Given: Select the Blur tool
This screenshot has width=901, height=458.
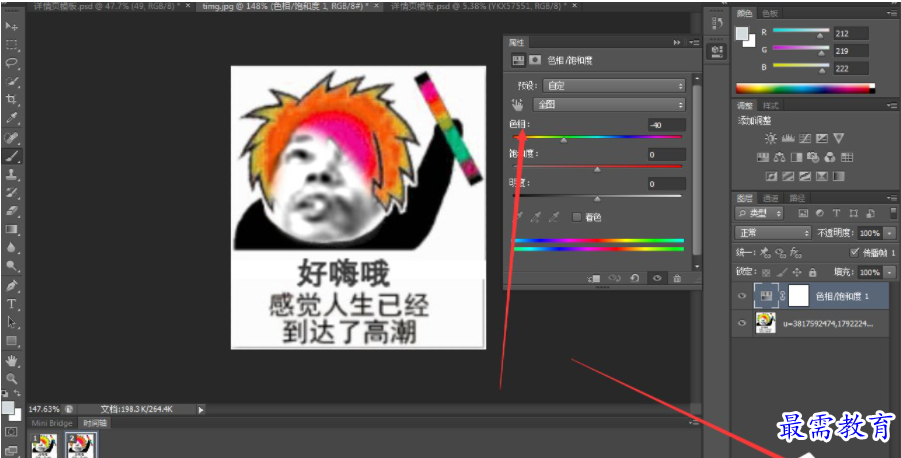Looking at the screenshot, I should [x=11, y=248].
